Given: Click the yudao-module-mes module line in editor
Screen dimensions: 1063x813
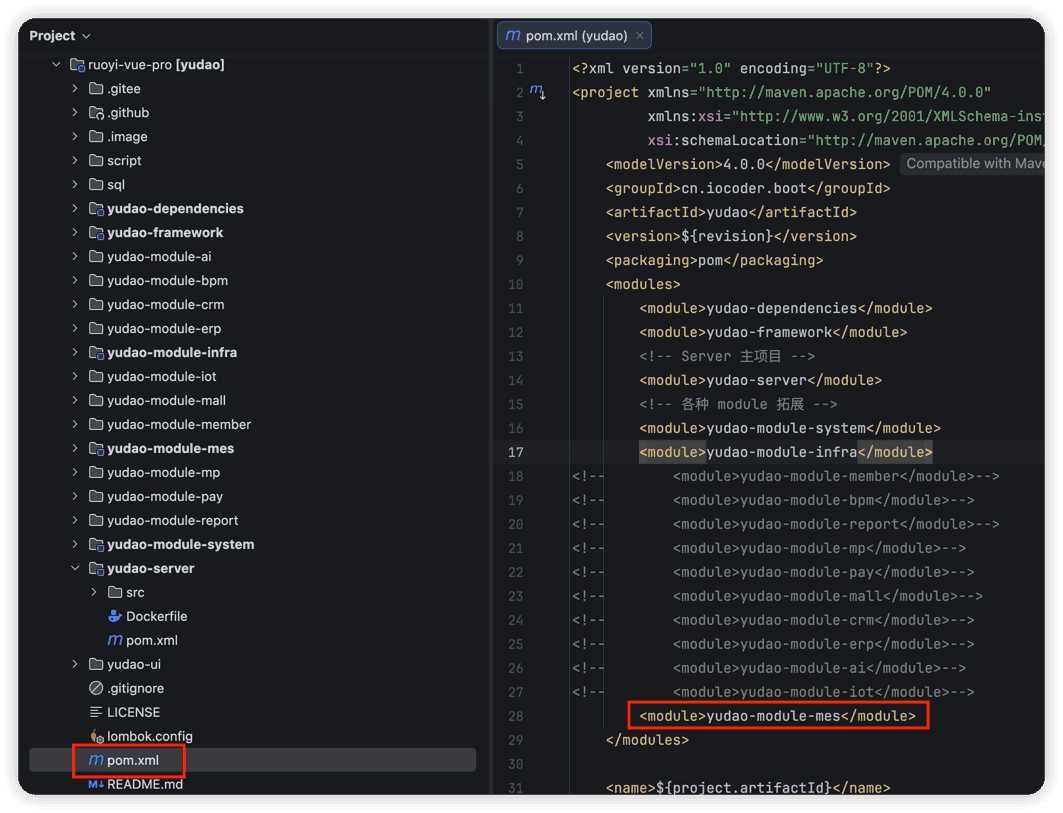Looking at the screenshot, I should (x=777, y=715).
